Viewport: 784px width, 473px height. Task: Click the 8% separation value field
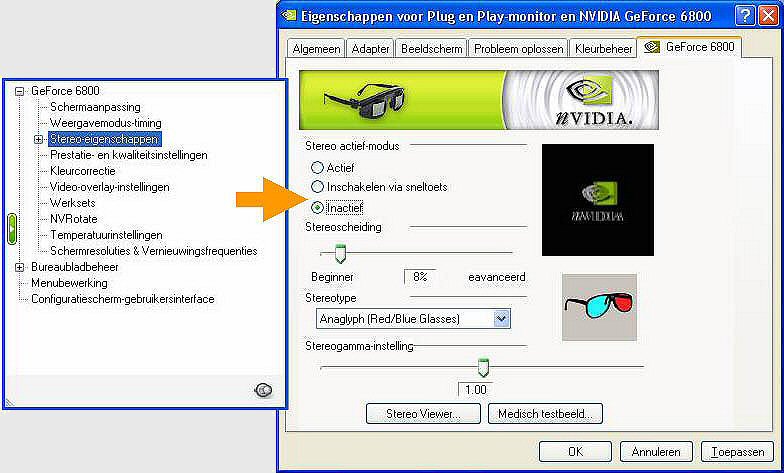420,276
